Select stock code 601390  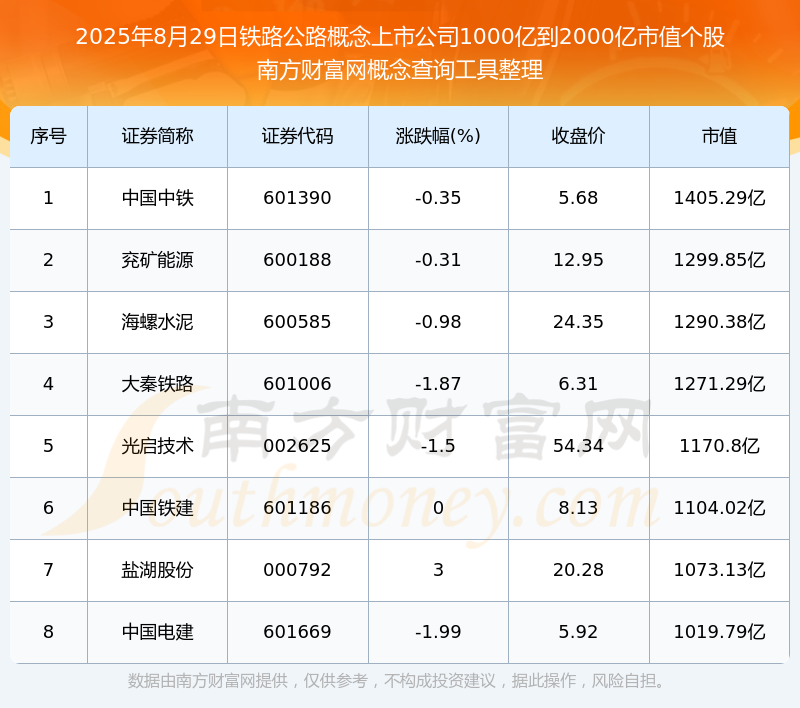pos(297,198)
